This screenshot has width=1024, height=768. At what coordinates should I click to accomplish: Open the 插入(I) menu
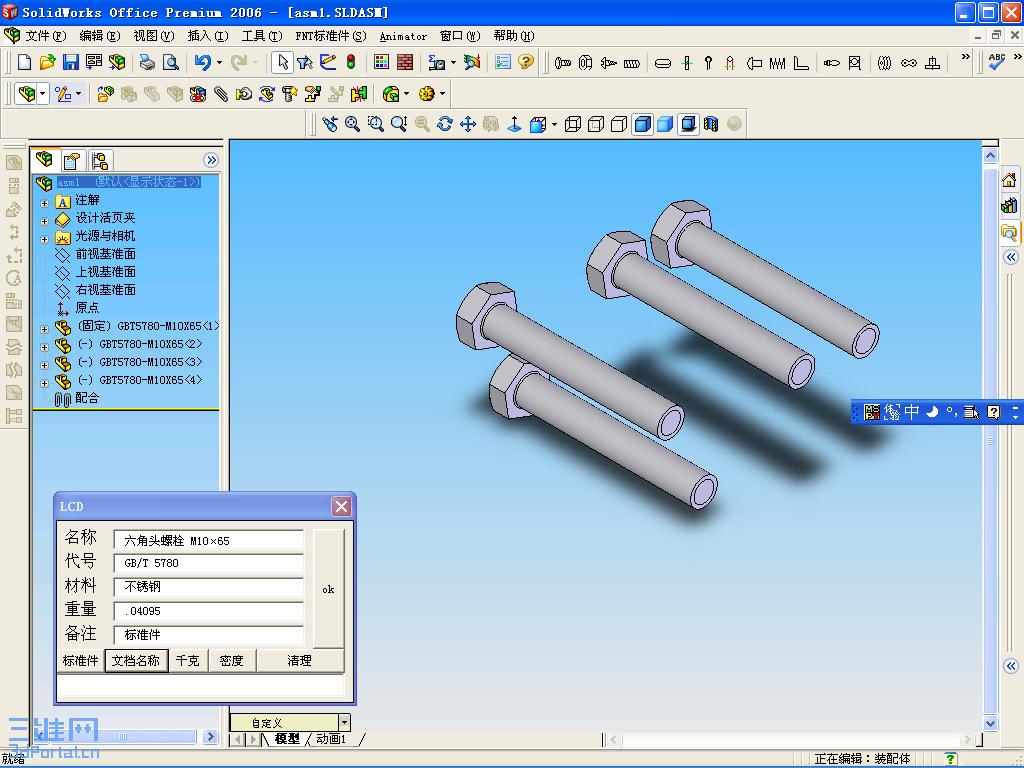[x=208, y=36]
